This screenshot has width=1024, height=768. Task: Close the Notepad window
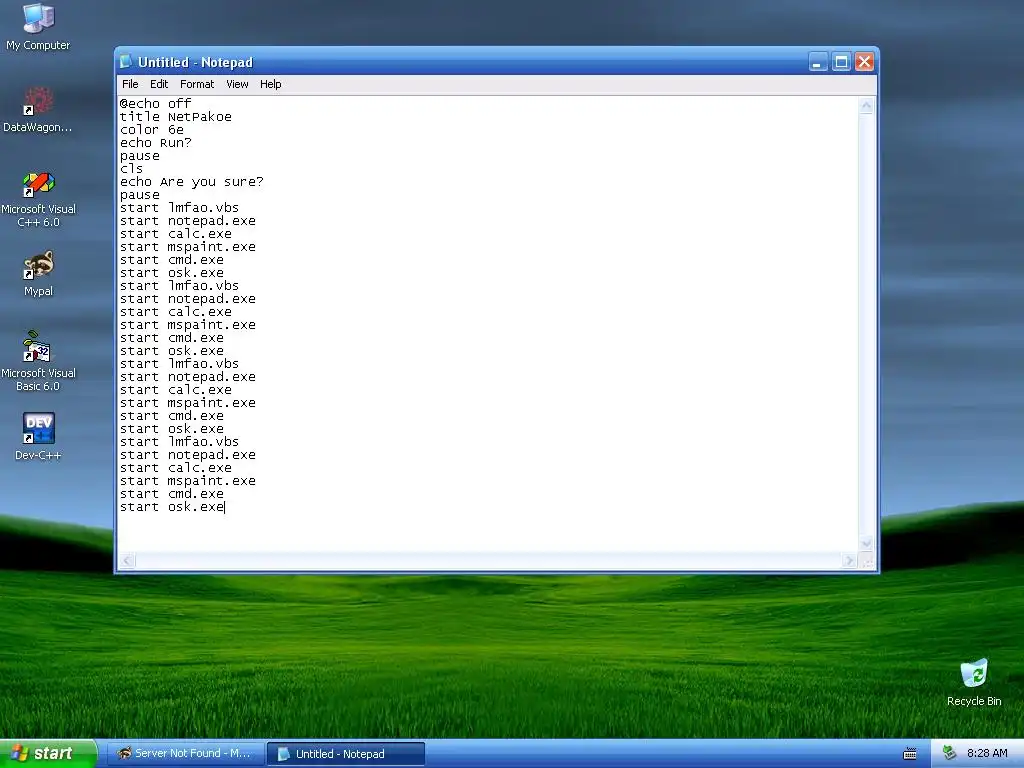coord(865,62)
